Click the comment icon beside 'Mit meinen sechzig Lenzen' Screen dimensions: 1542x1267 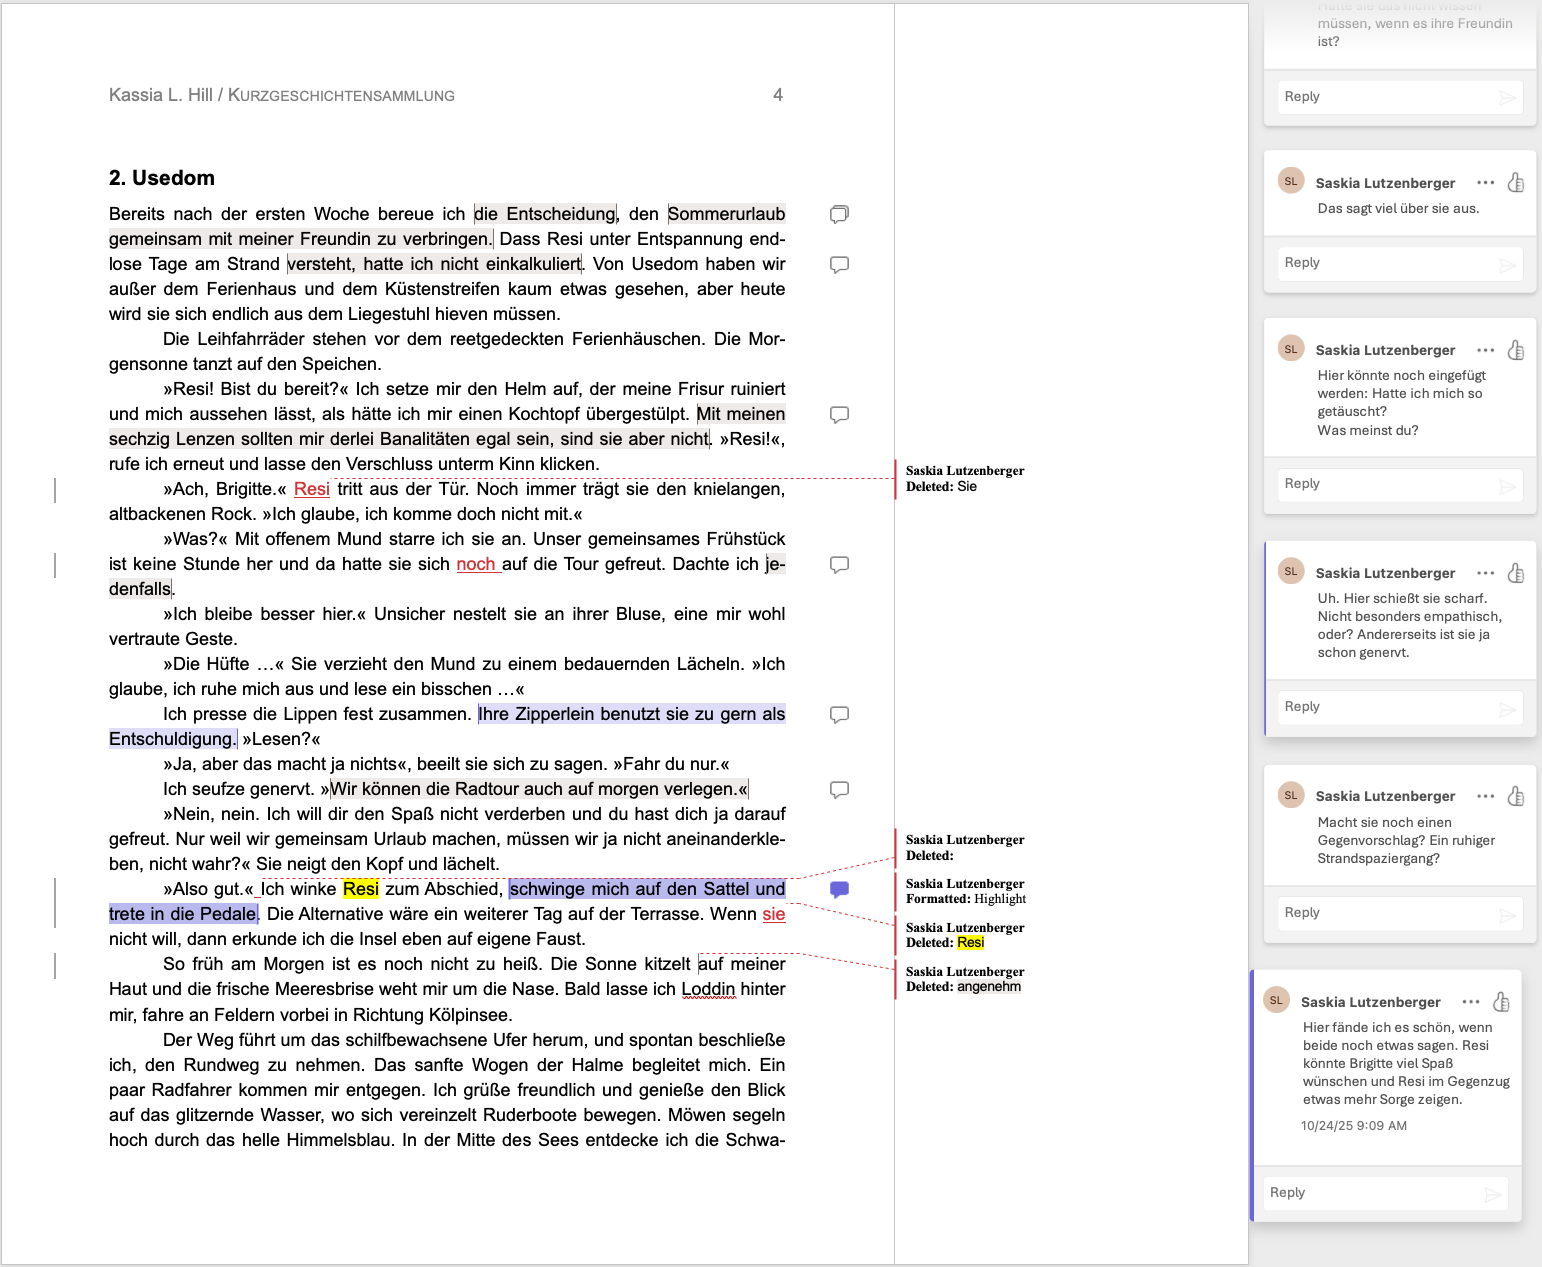839,414
